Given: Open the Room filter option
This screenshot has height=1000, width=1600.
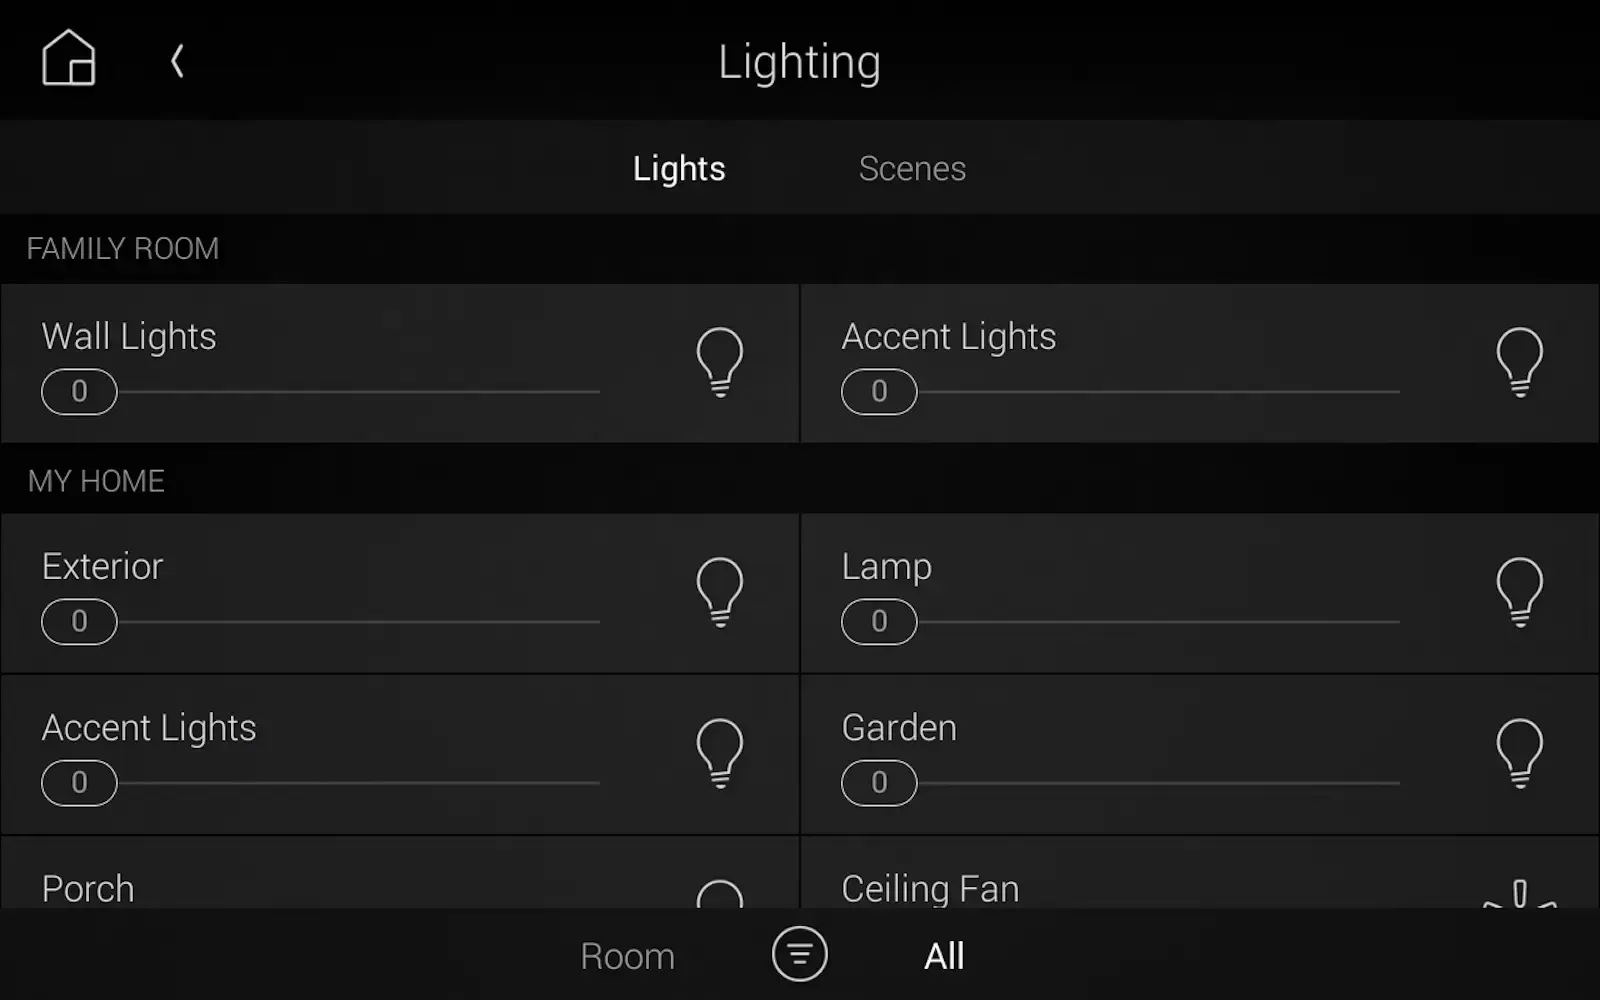Looking at the screenshot, I should pyautogui.click(x=625, y=955).
